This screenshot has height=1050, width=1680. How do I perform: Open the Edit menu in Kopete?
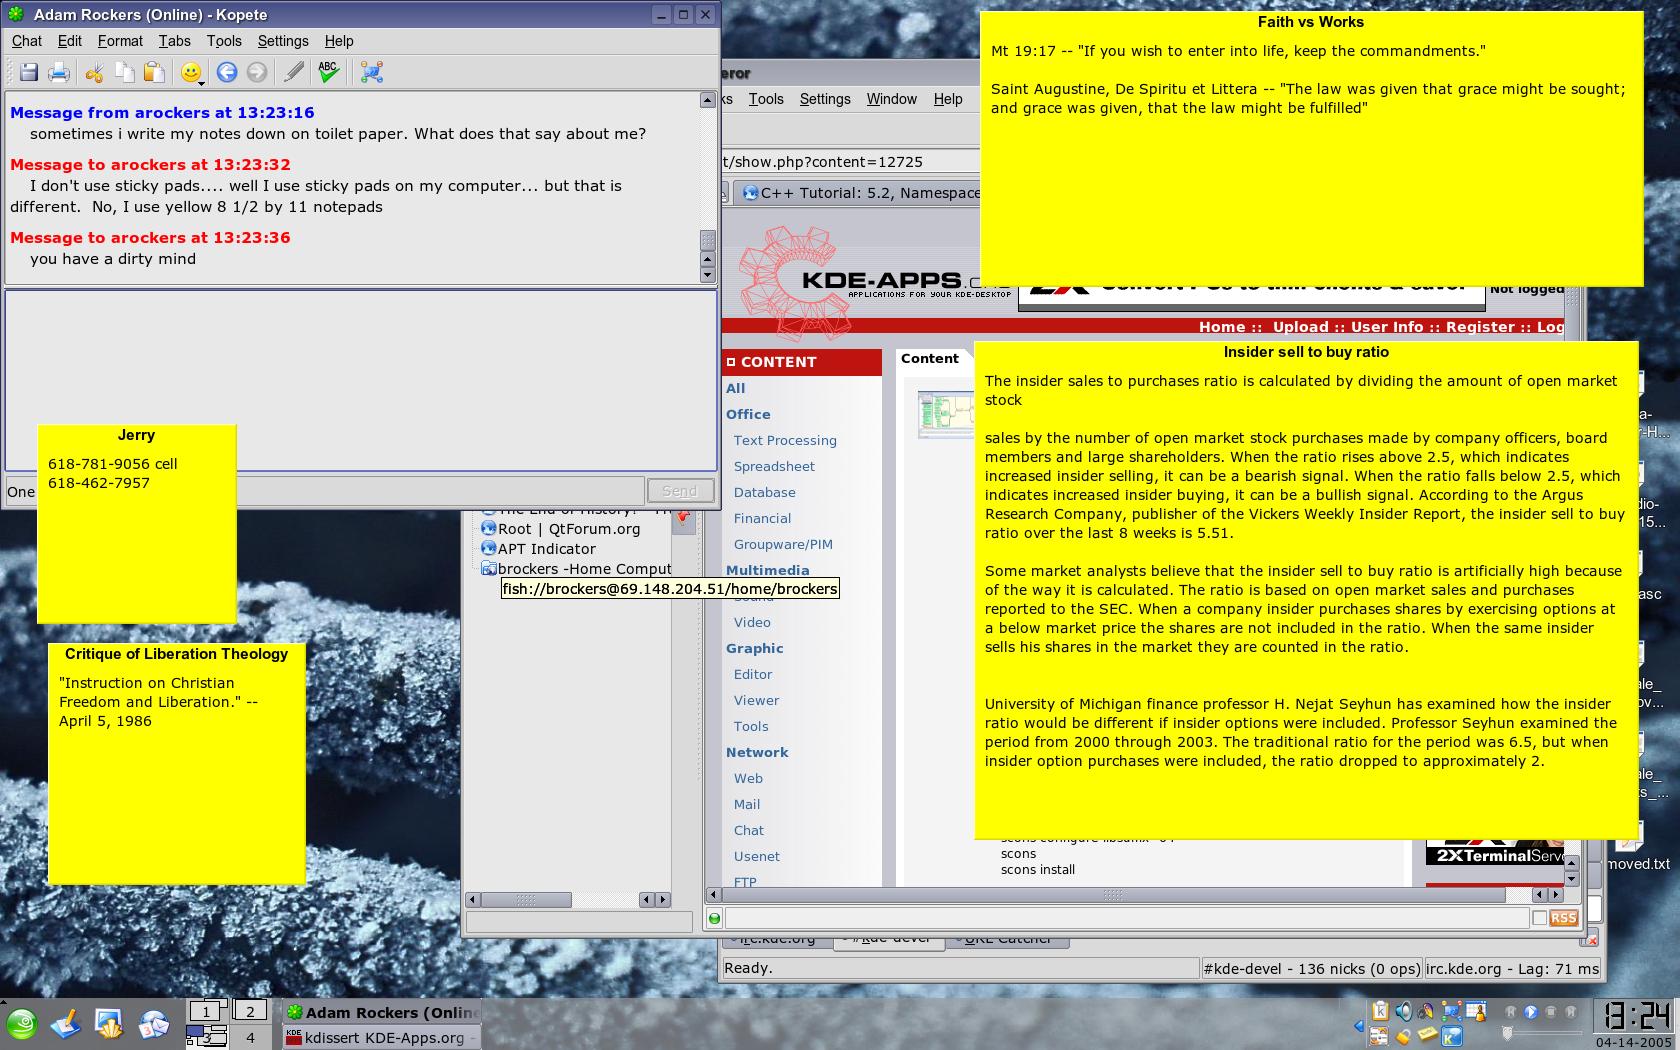(70, 41)
